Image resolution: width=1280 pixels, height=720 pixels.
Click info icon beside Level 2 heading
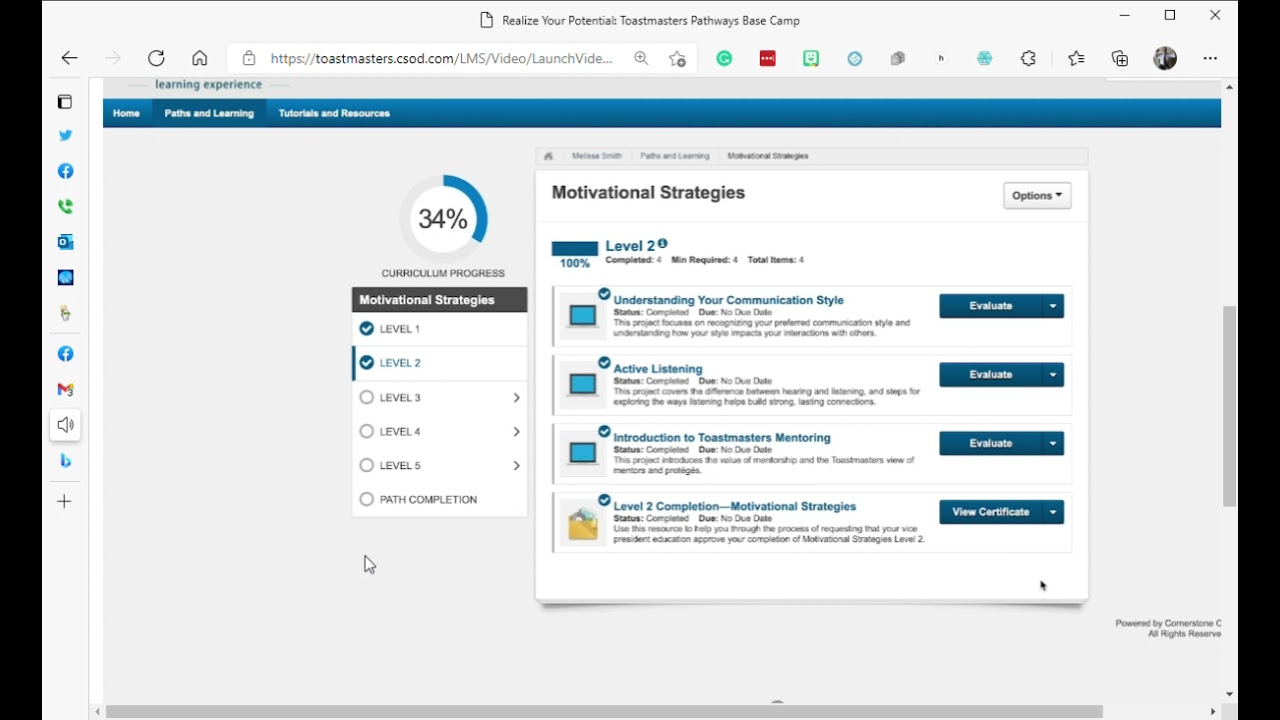pyautogui.click(x=662, y=244)
